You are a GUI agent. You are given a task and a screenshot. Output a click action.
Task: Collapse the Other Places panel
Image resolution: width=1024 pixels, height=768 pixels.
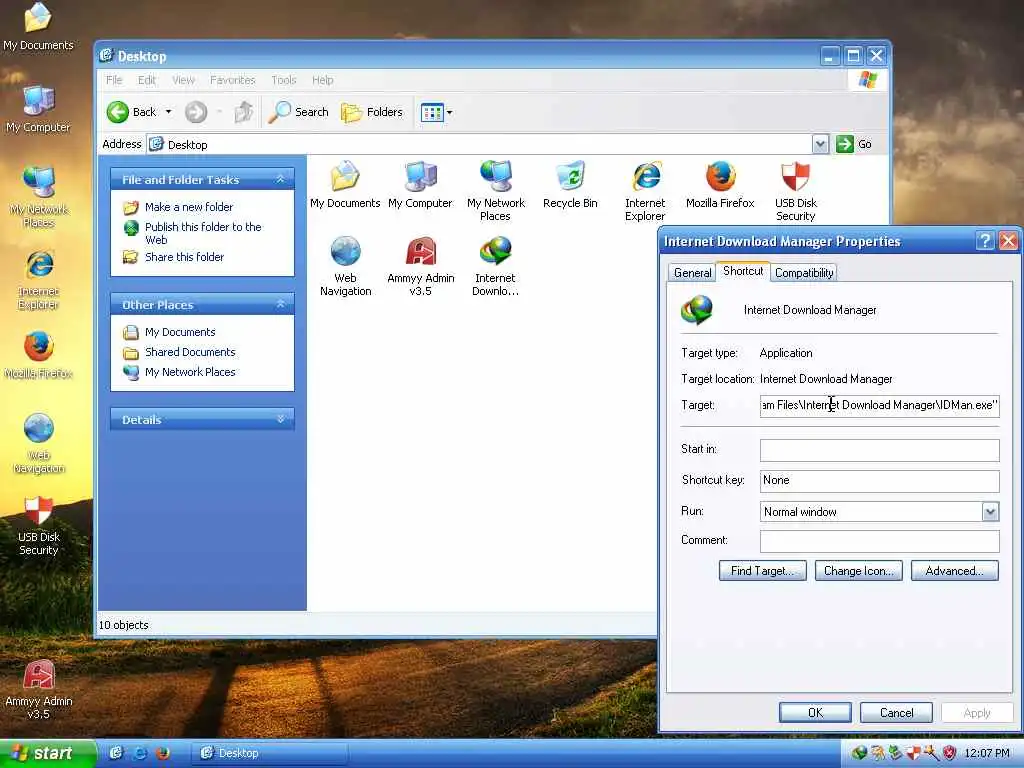click(281, 304)
